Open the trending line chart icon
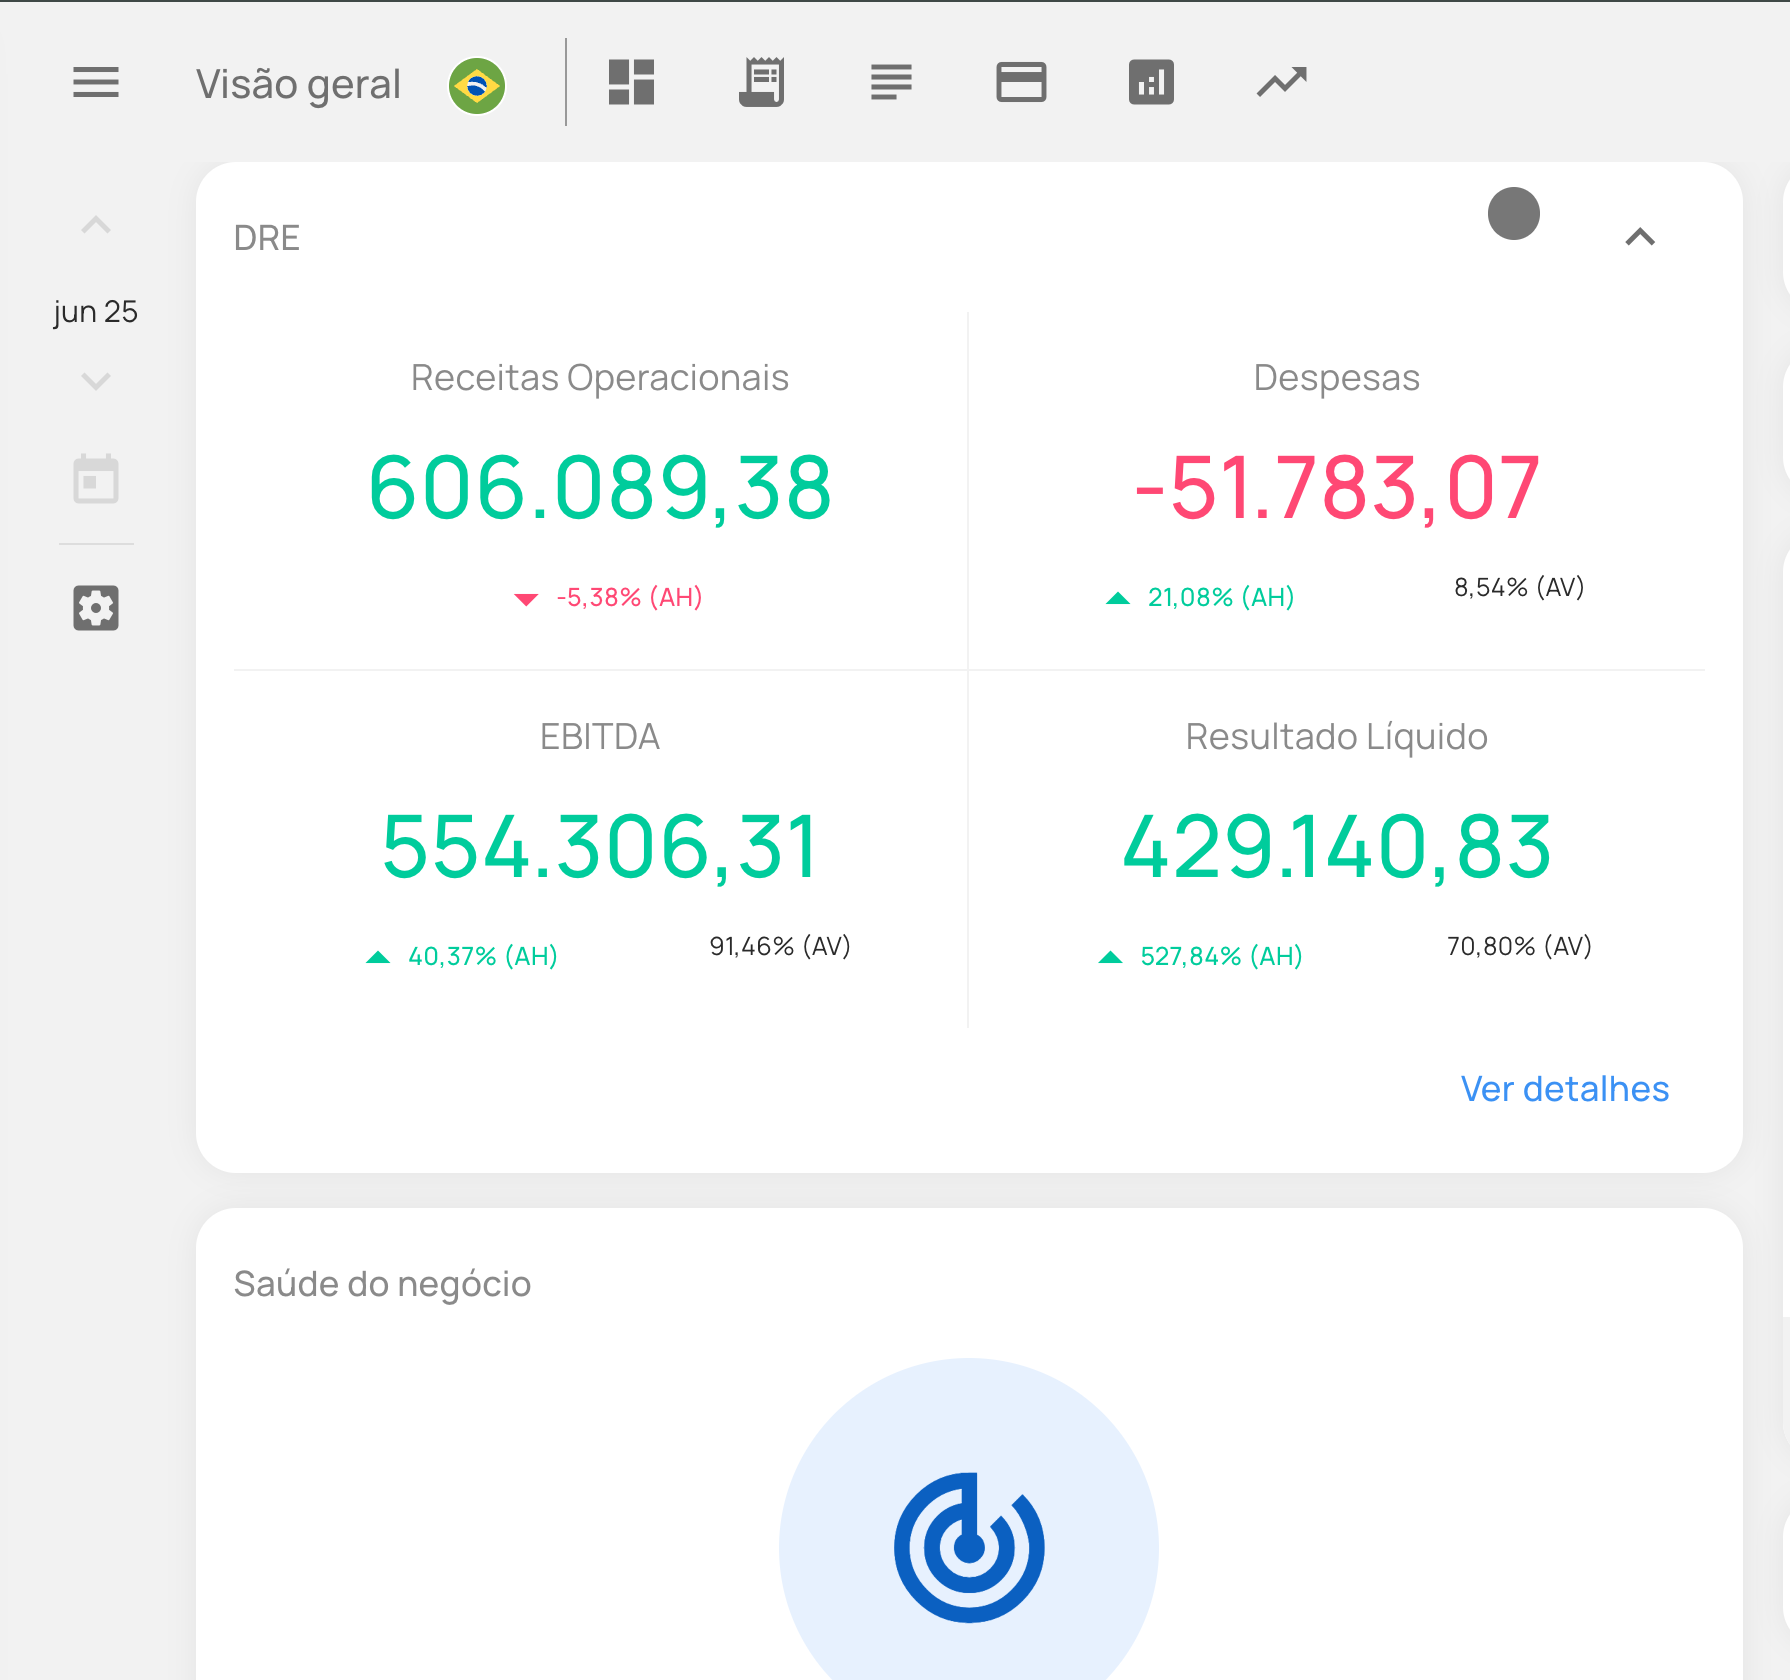The width and height of the screenshot is (1790, 1680). coord(1281,83)
